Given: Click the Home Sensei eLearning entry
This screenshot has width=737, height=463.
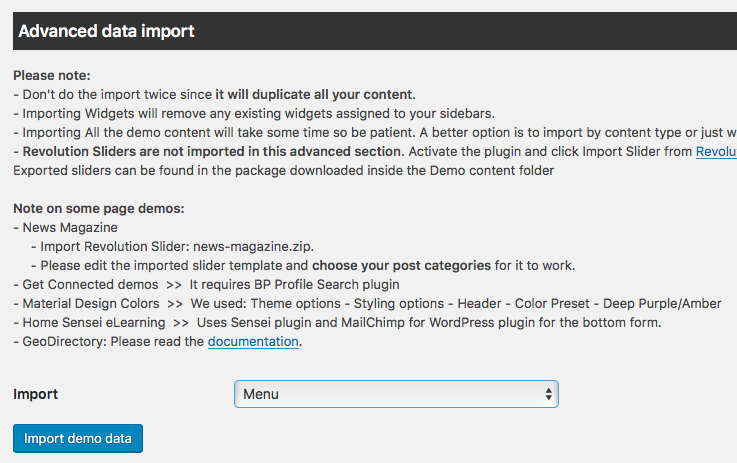Looking at the screenshot, I should 94,322.
